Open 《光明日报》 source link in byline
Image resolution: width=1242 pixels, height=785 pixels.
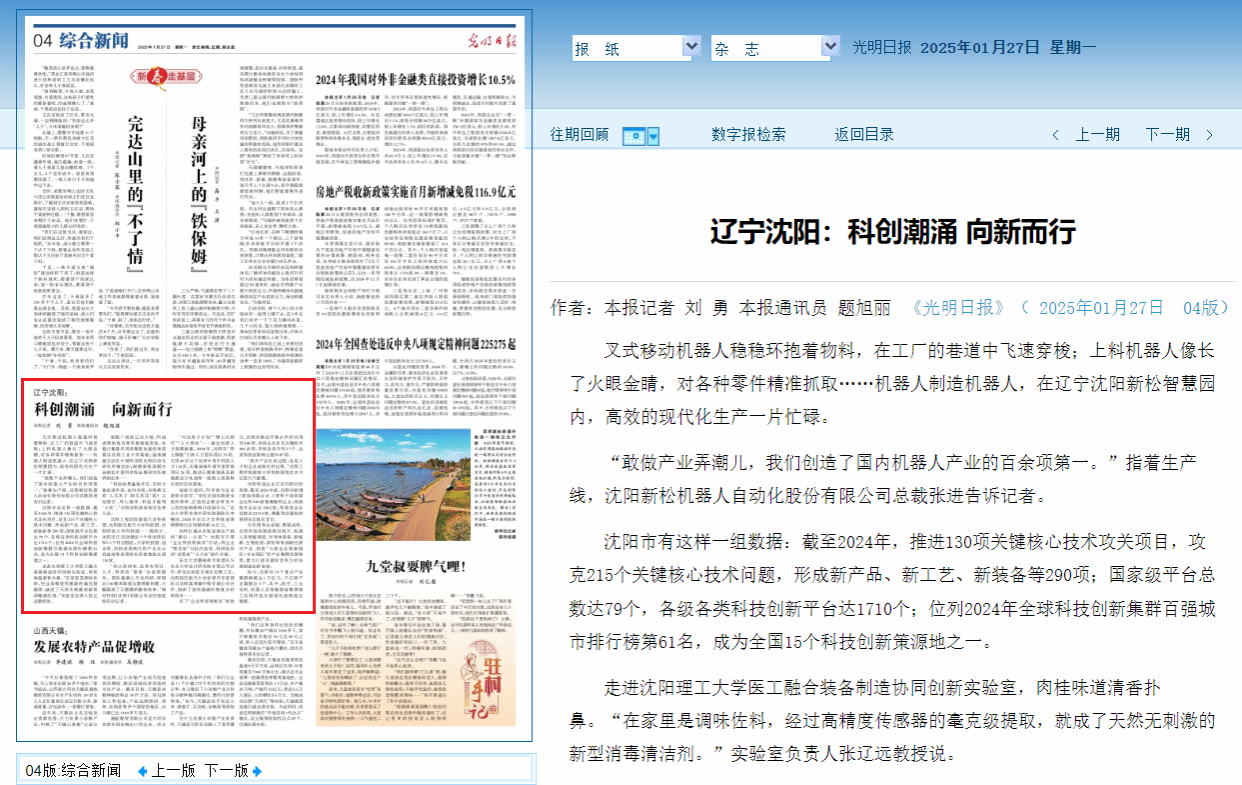pos(960,307)
